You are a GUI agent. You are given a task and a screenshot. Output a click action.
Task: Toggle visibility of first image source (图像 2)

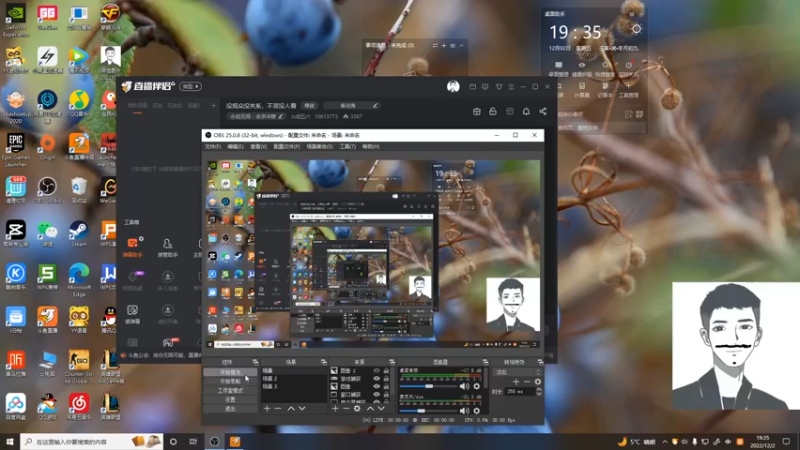coord(377,371)
